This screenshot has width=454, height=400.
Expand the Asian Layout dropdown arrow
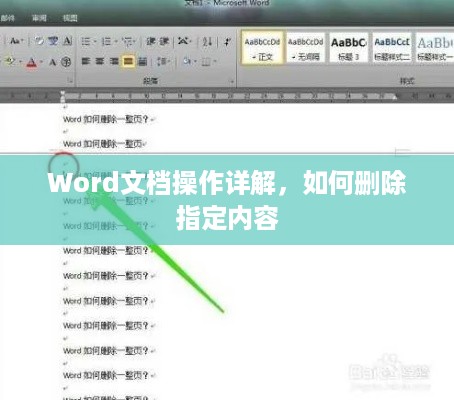190,42
